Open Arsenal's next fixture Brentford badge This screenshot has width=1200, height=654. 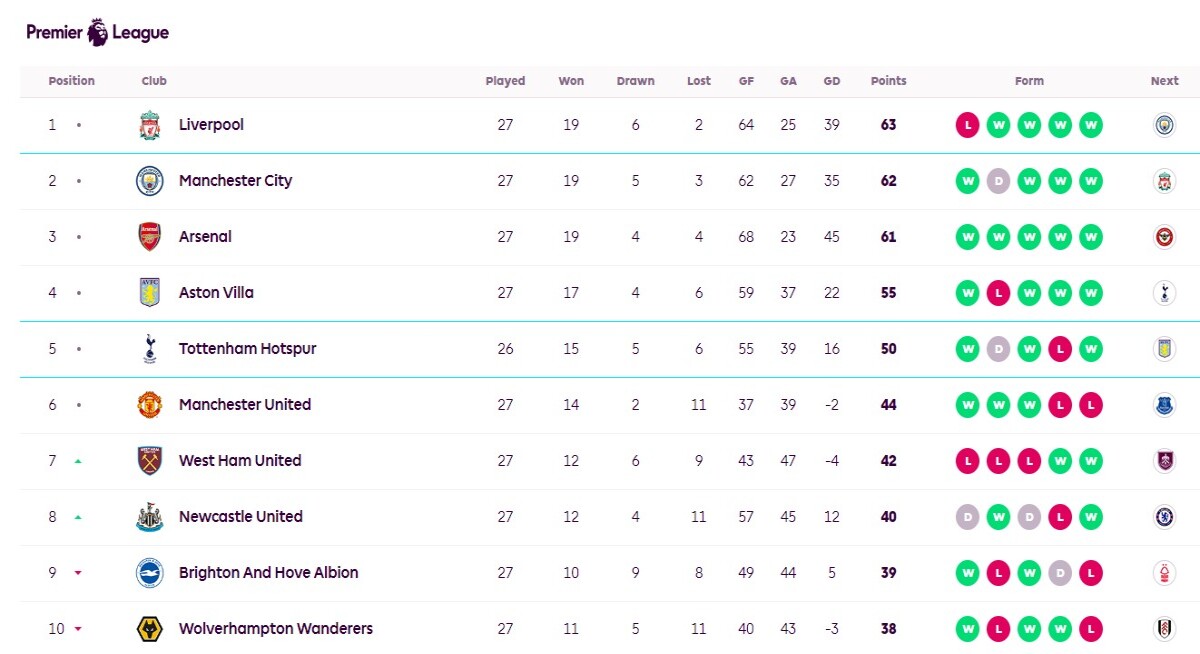click(x=1164, y=237)
